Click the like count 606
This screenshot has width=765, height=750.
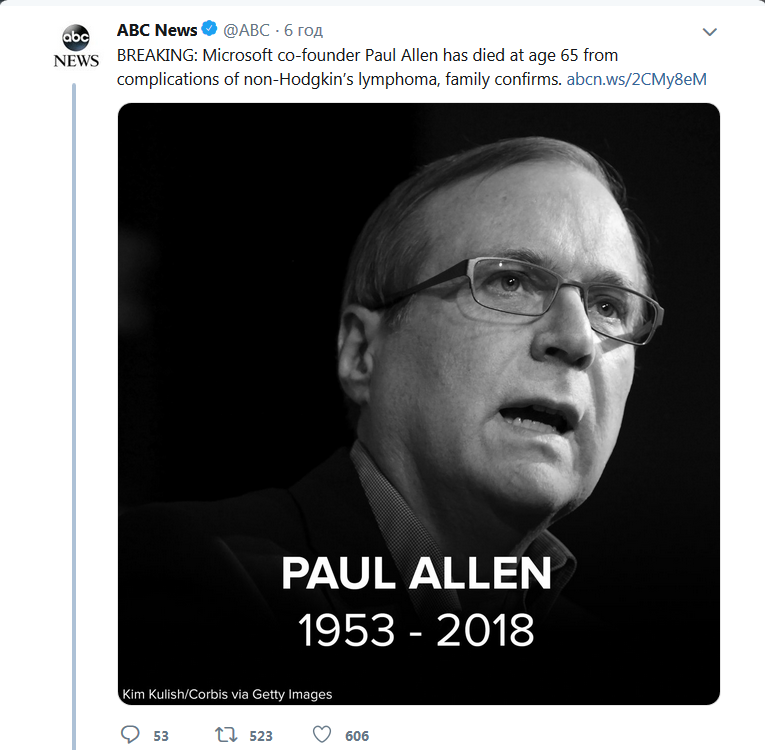coord(357,736)
